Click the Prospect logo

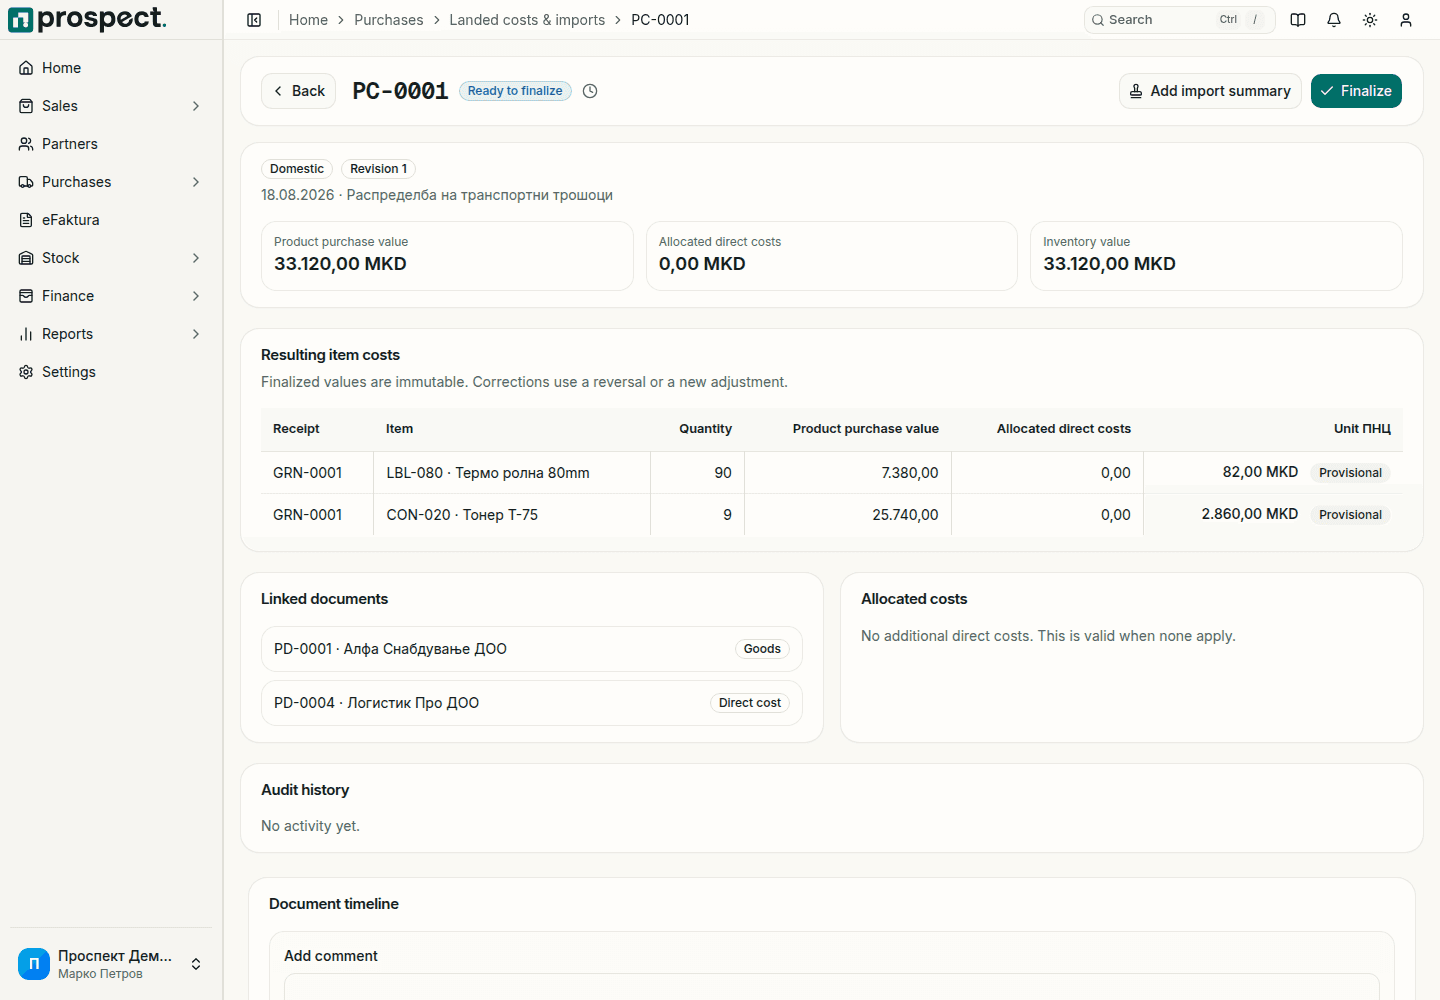coord(88,19)
